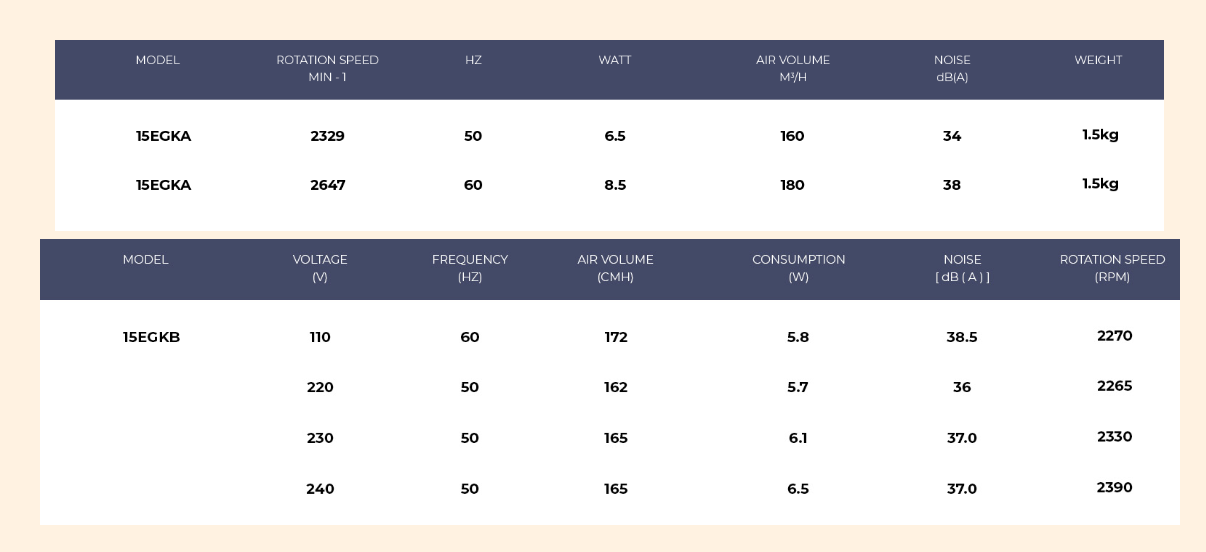Select the 2390 RPM value
This screenshot has width=1206, height=552.
1114,488
